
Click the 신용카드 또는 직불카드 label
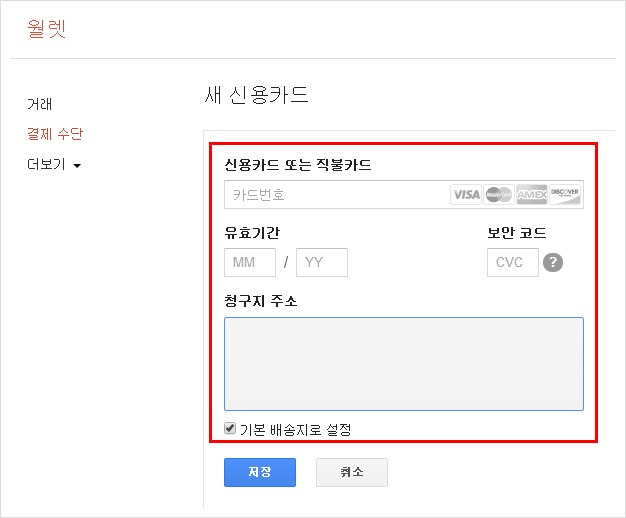(298, 165)
